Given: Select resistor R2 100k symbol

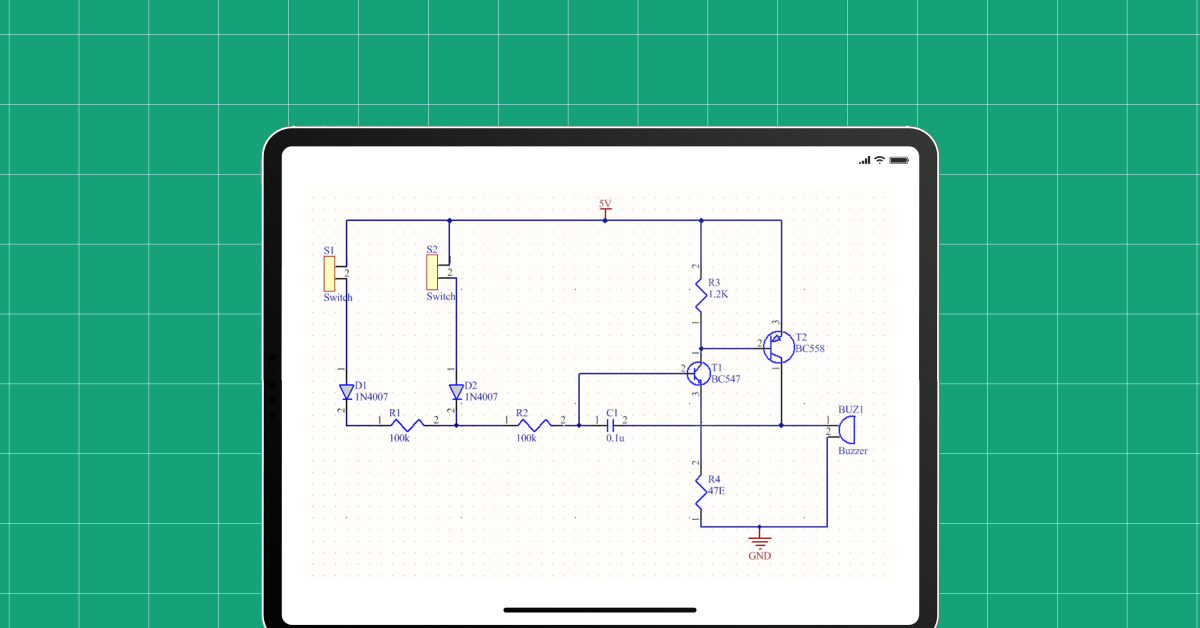Looking at the screenshot, I should pyautogui.click(x=534, y=424).
